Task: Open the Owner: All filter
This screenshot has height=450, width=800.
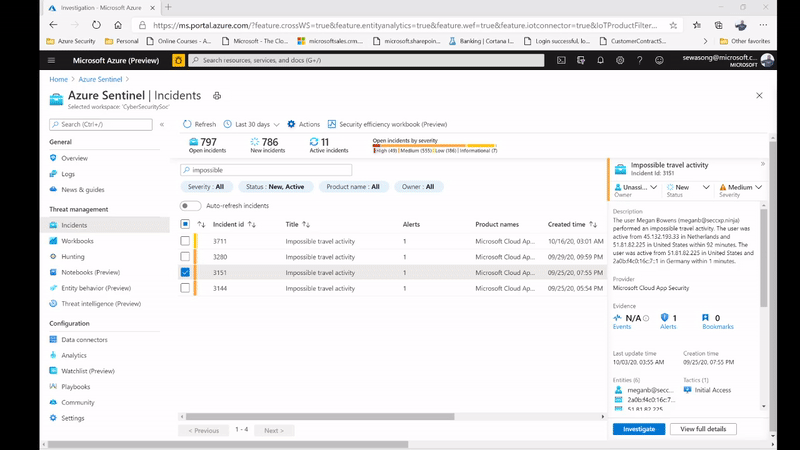Action: coord(418,187)
